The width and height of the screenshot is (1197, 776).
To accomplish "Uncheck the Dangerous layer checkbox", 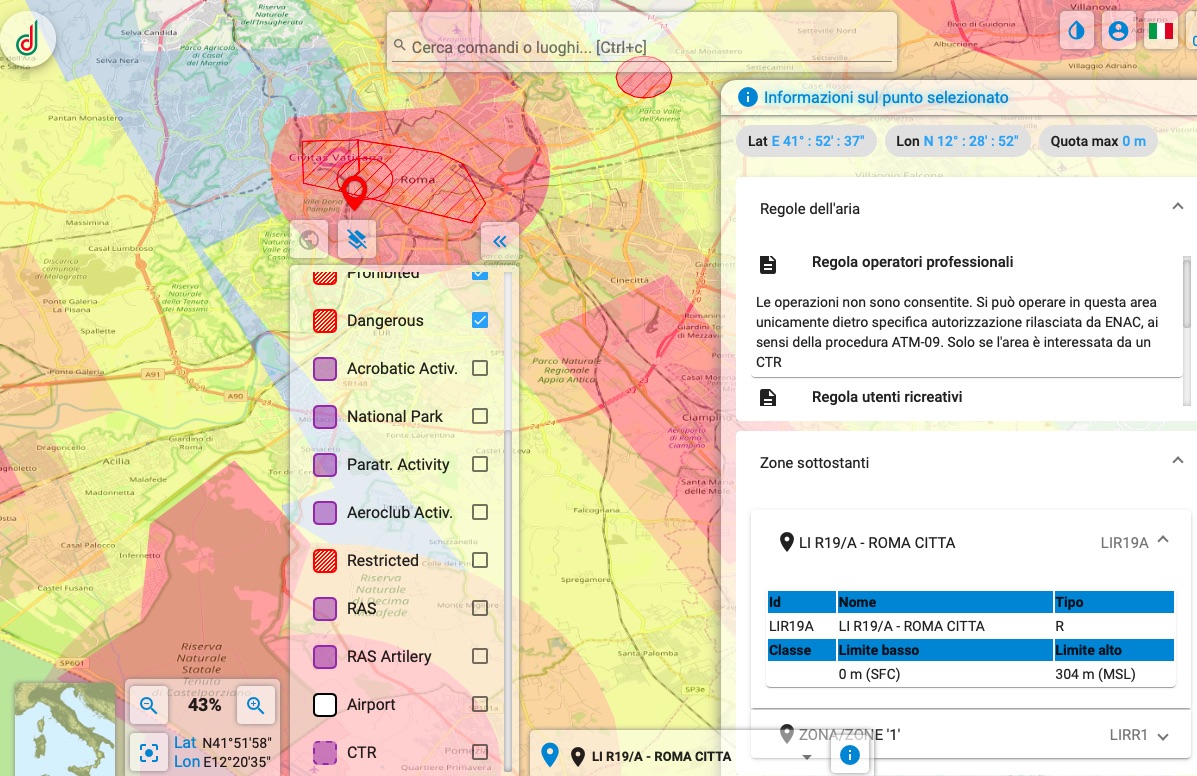I will 479,320.
